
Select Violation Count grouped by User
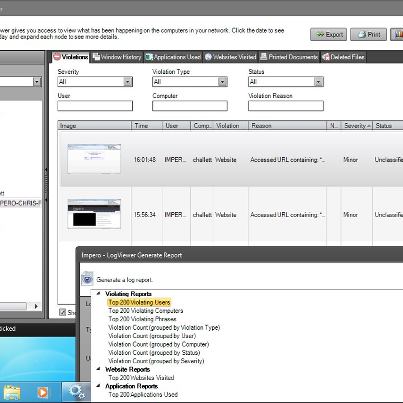tap(152, 336)
